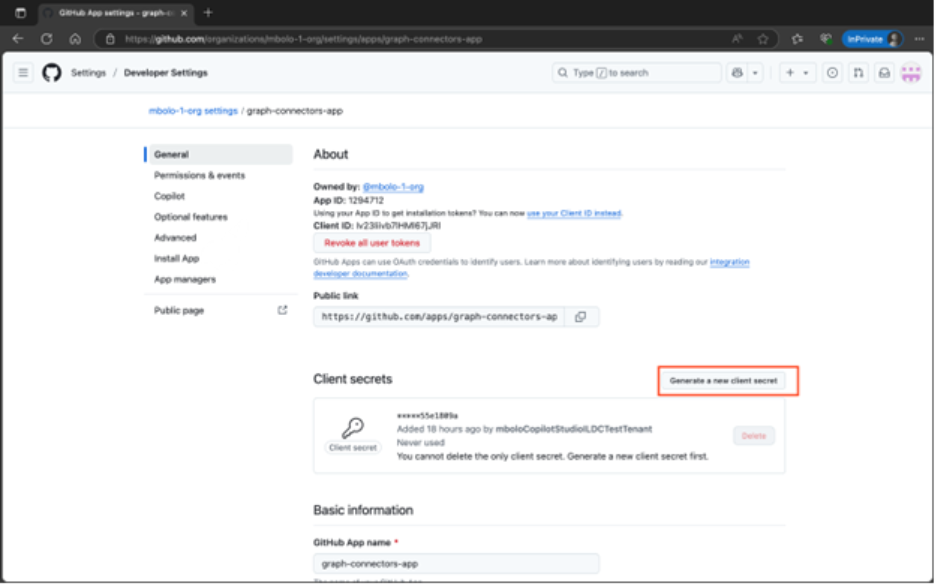Open the Public page external link

pyautogui.click(x=283, y=310)
